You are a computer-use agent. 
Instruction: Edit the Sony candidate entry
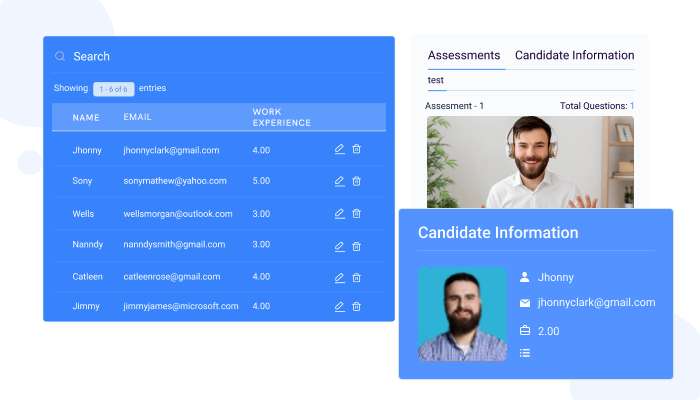pyautogui.click(x=340, y=181)
